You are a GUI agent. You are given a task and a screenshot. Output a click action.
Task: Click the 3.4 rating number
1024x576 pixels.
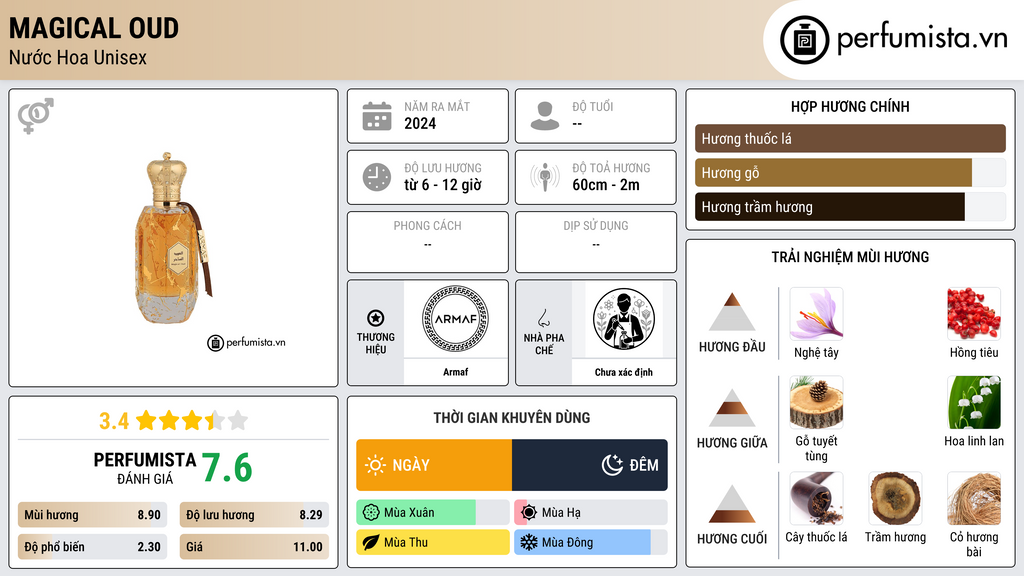tap(114, 421)
